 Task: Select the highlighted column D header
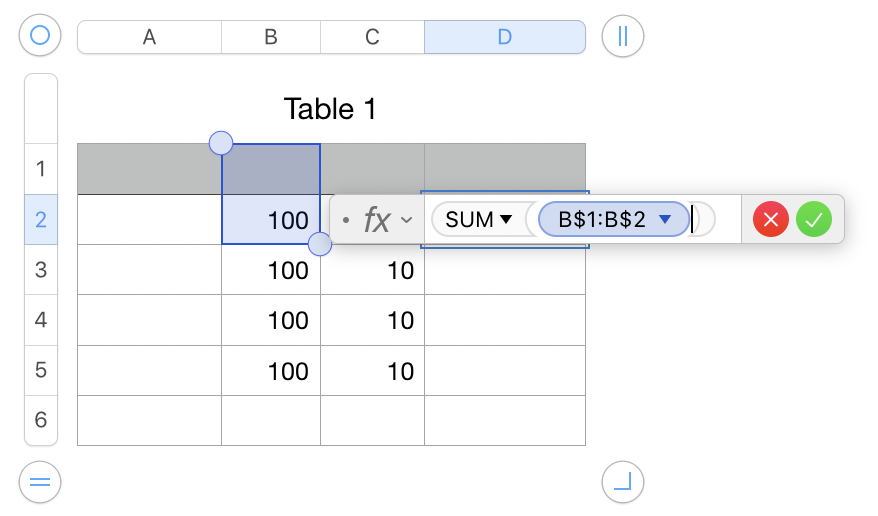click(x=504, y=37)
